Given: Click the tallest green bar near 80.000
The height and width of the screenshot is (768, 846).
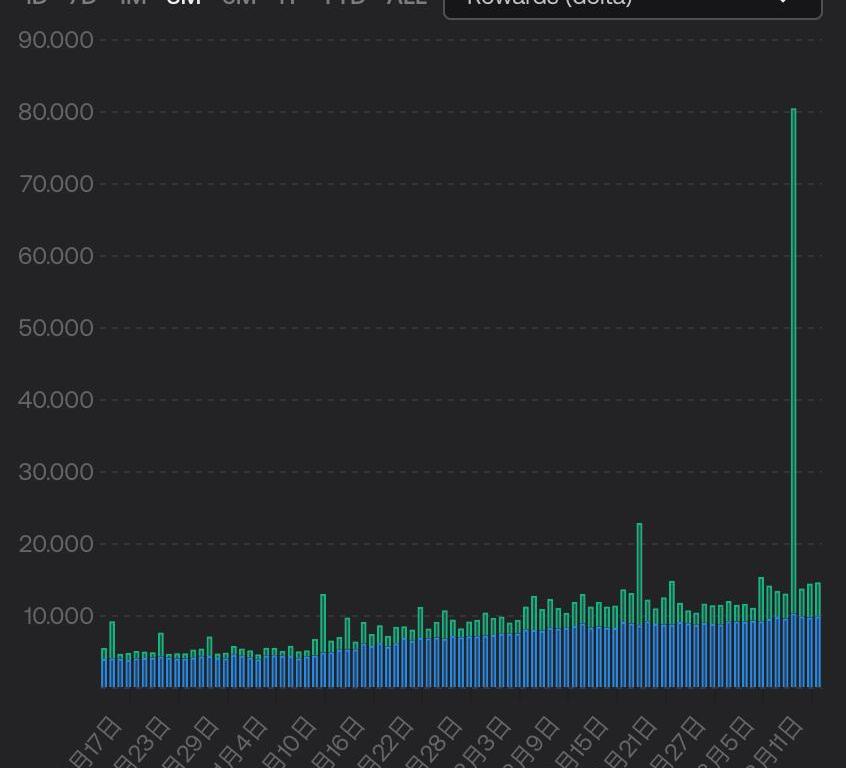Looking at the screenshot, I should (794, 400).
